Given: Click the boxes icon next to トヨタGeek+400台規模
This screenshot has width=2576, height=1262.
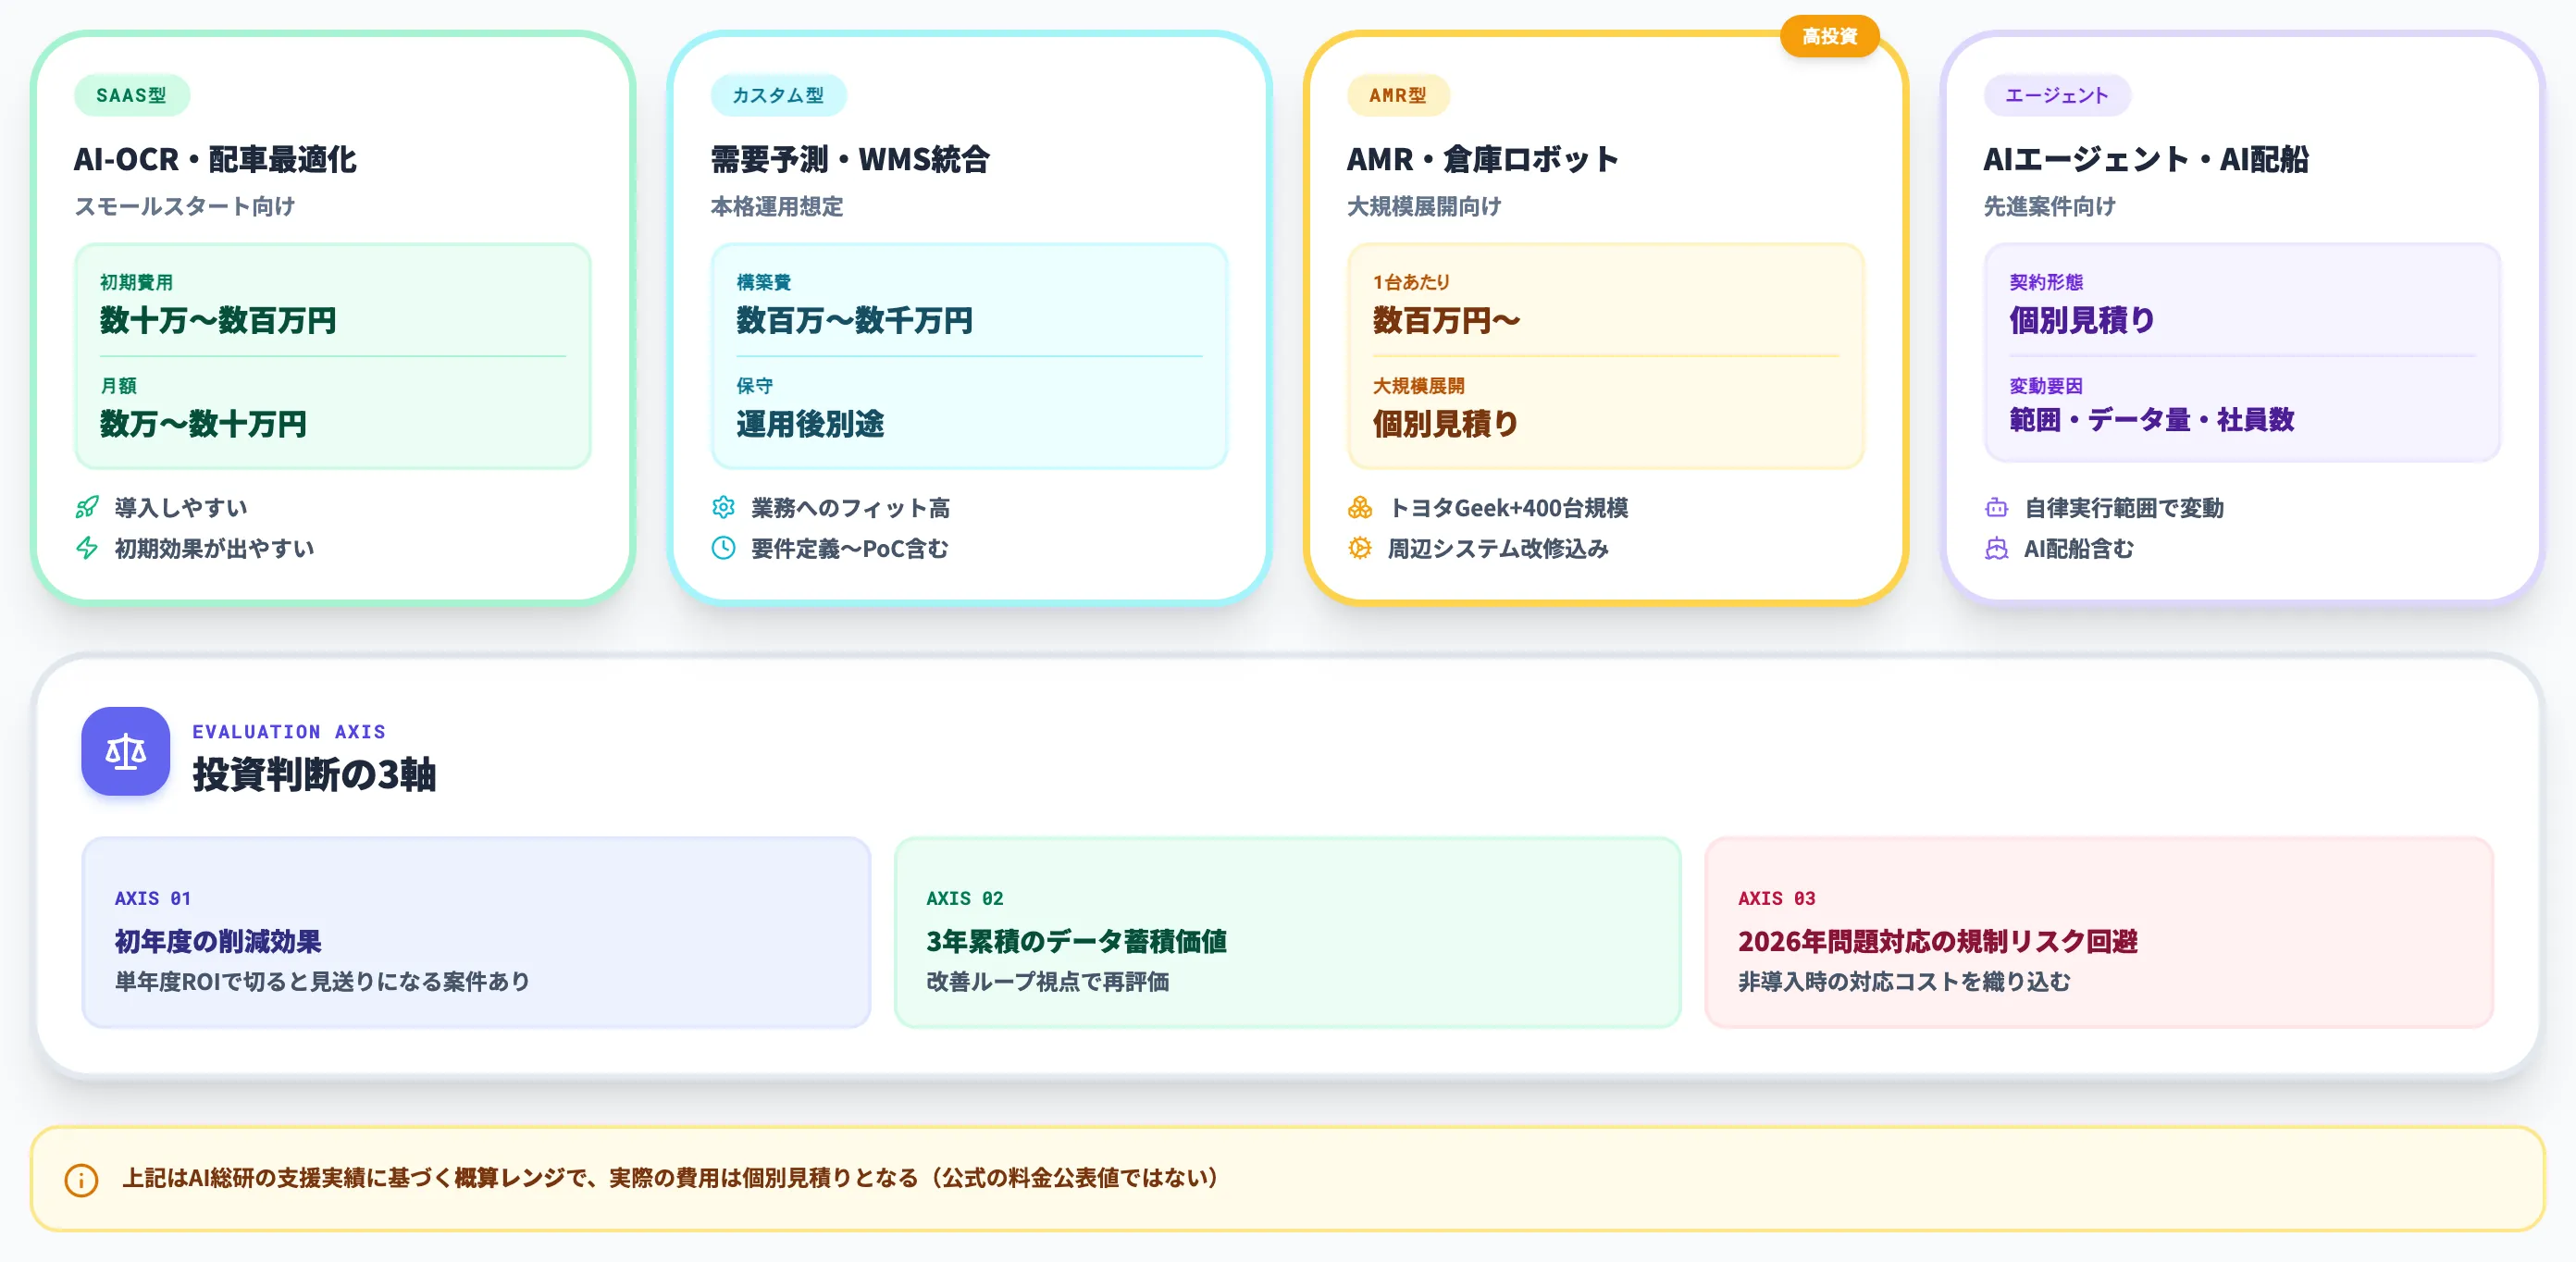Looking at the screenshot, I should click(1360, 508).
